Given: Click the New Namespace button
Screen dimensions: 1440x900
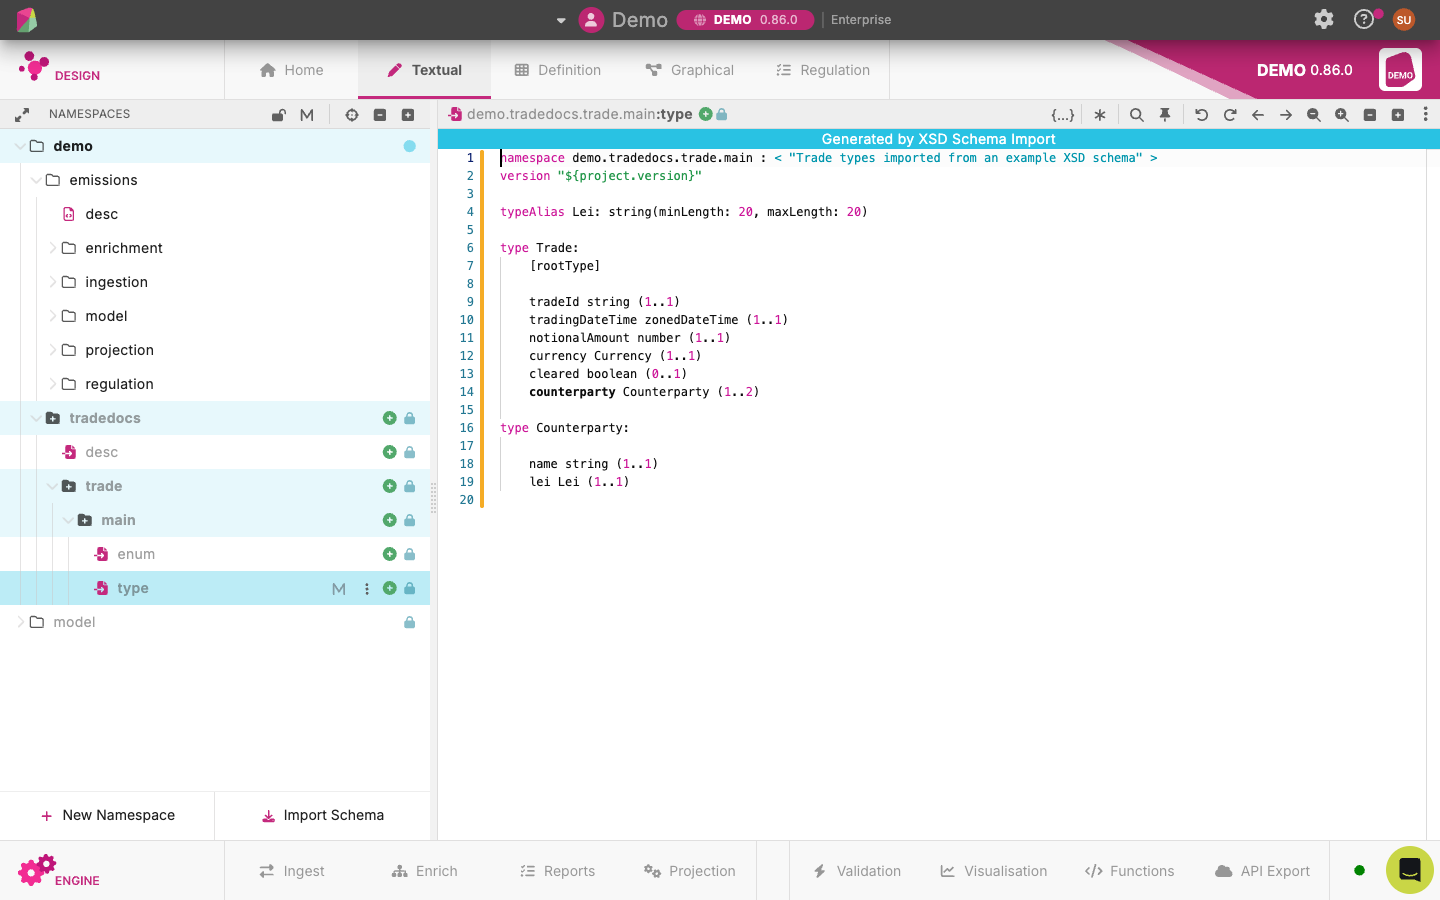Looking at the screenshot, I should click(107, 816).
